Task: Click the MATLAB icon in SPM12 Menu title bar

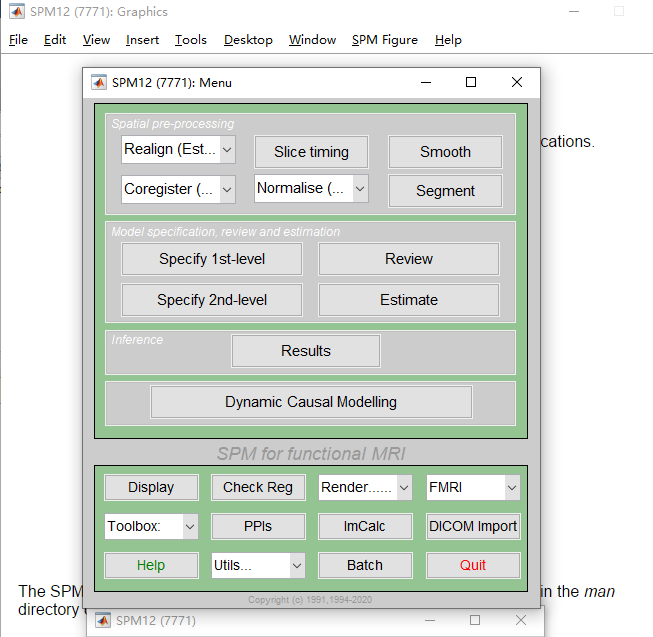Action: [99, 82]
